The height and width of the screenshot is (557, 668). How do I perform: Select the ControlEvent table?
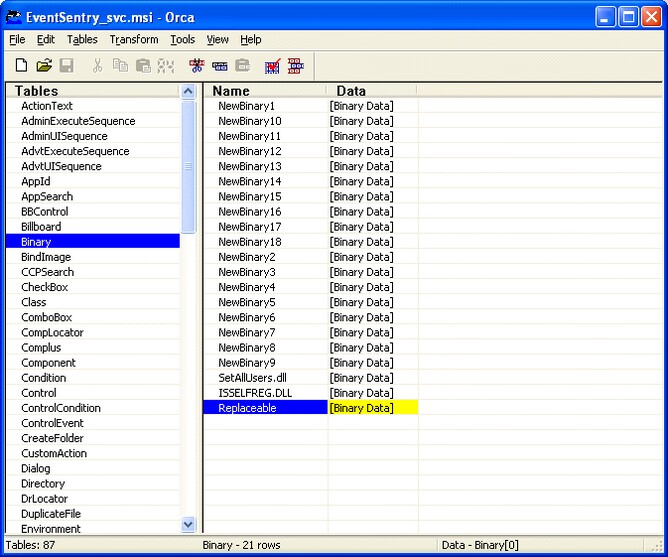[93, 423]
